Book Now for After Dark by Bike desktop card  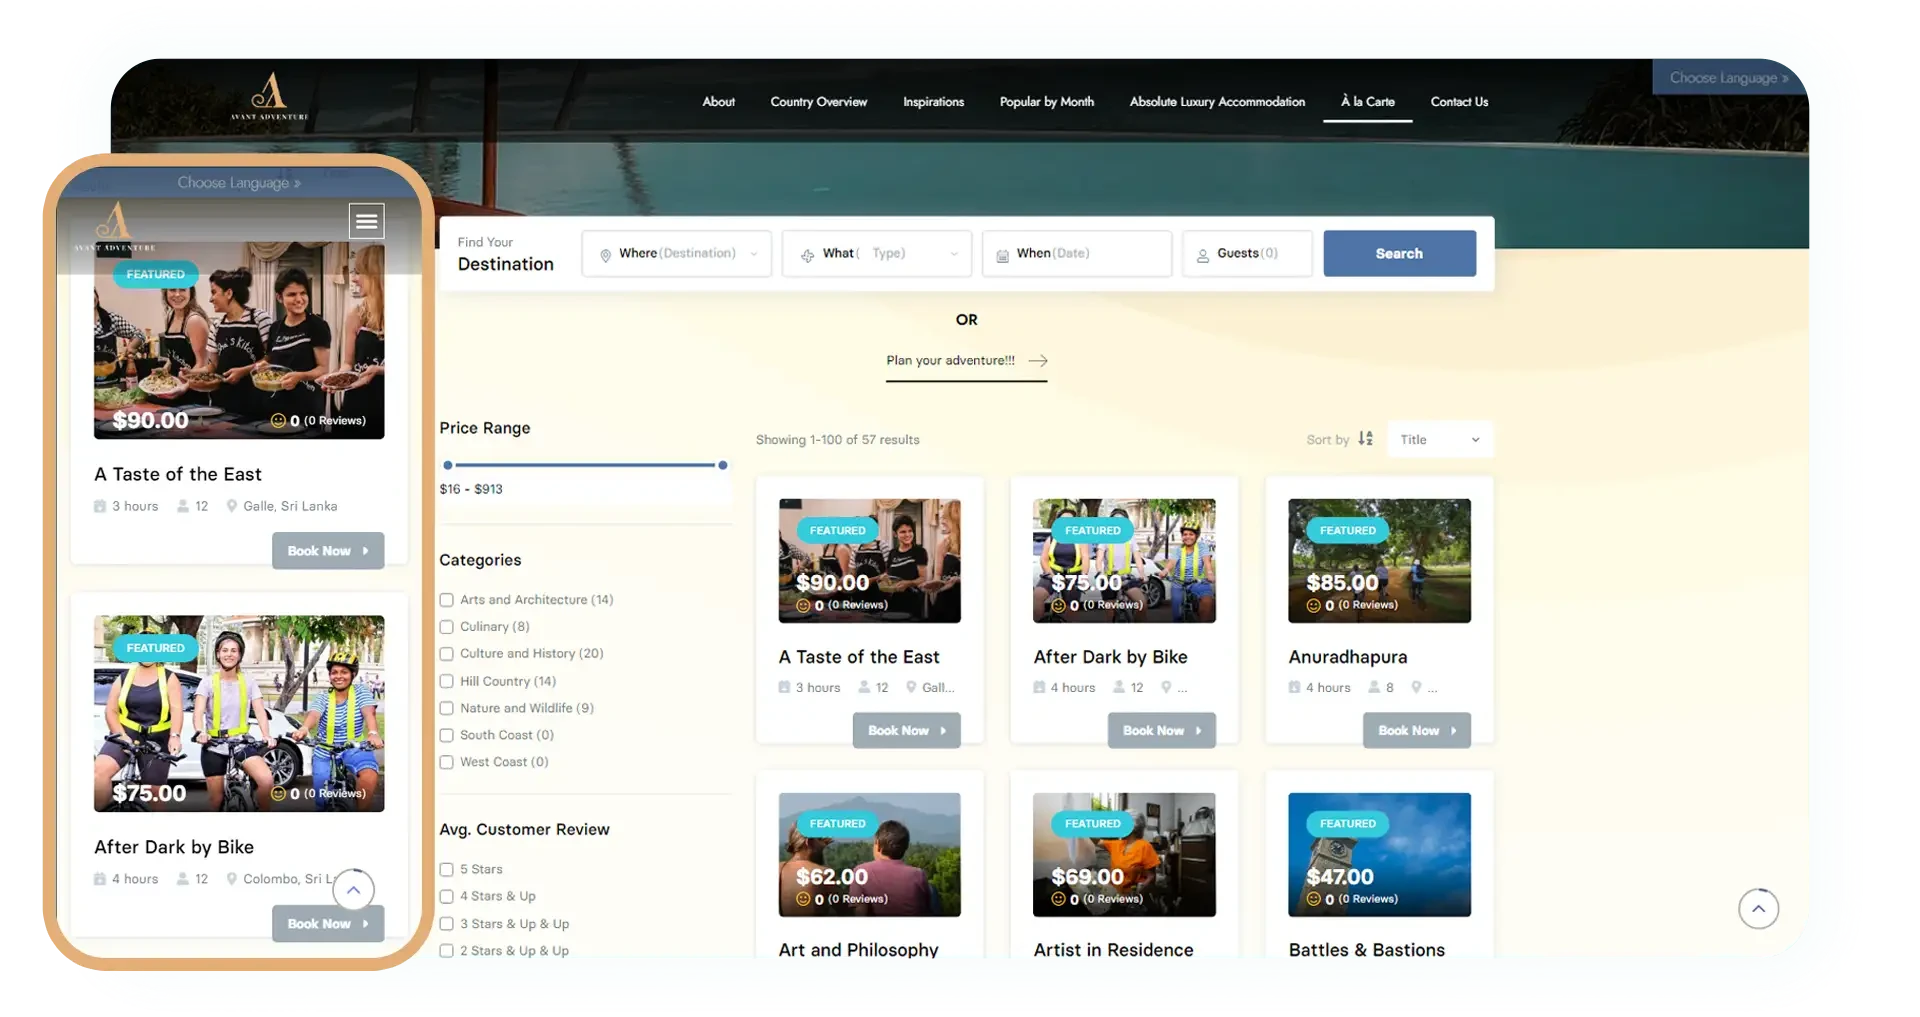[1161, 731]
